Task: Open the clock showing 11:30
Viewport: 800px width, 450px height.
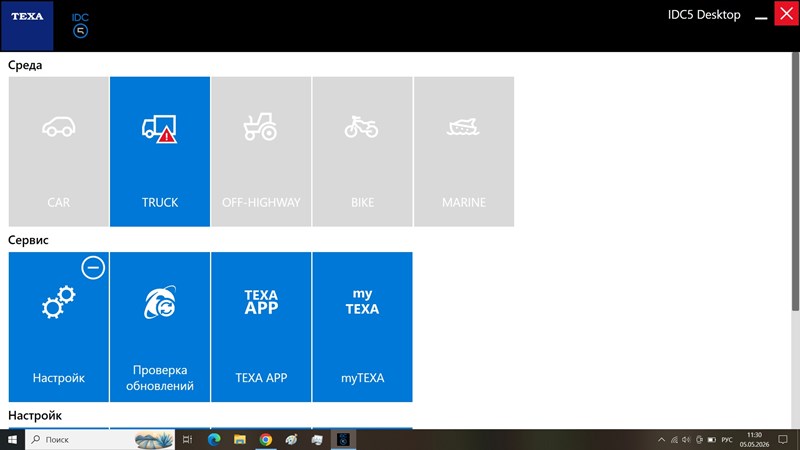Action: click(754, 439)
